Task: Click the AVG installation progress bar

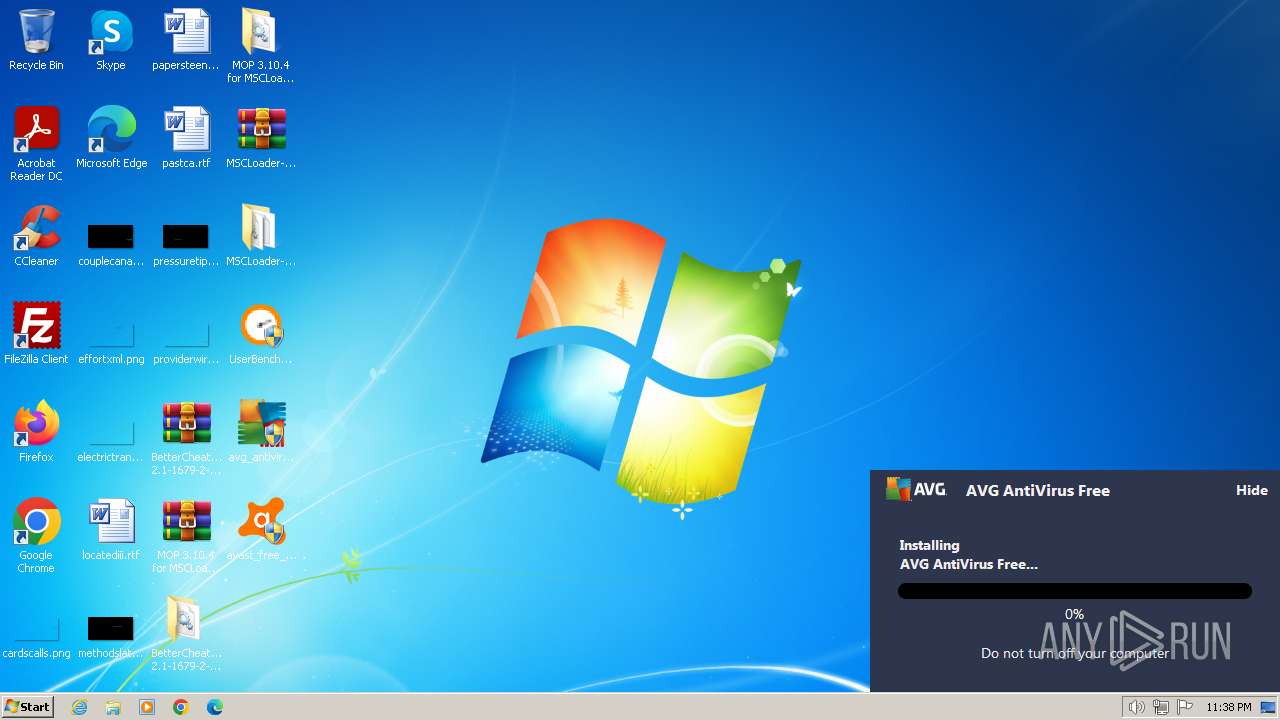Action: click(1075, 591)
